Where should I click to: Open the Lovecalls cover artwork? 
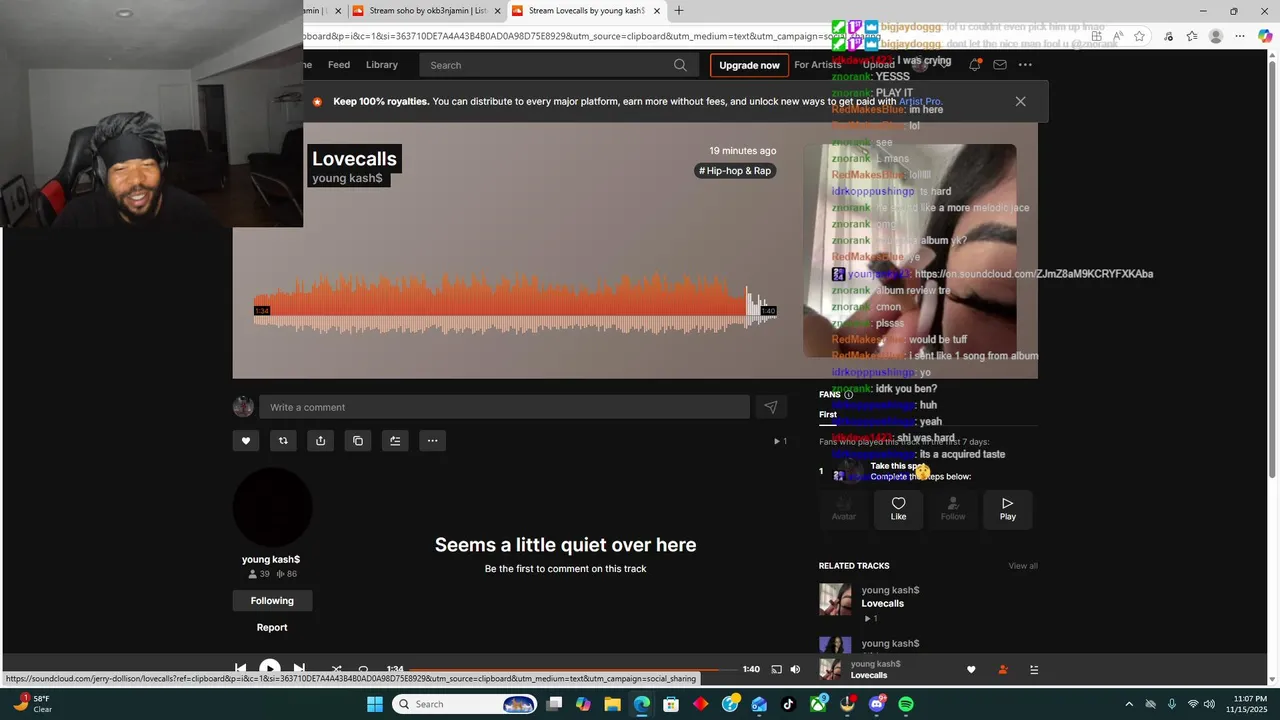coord(909,250)
